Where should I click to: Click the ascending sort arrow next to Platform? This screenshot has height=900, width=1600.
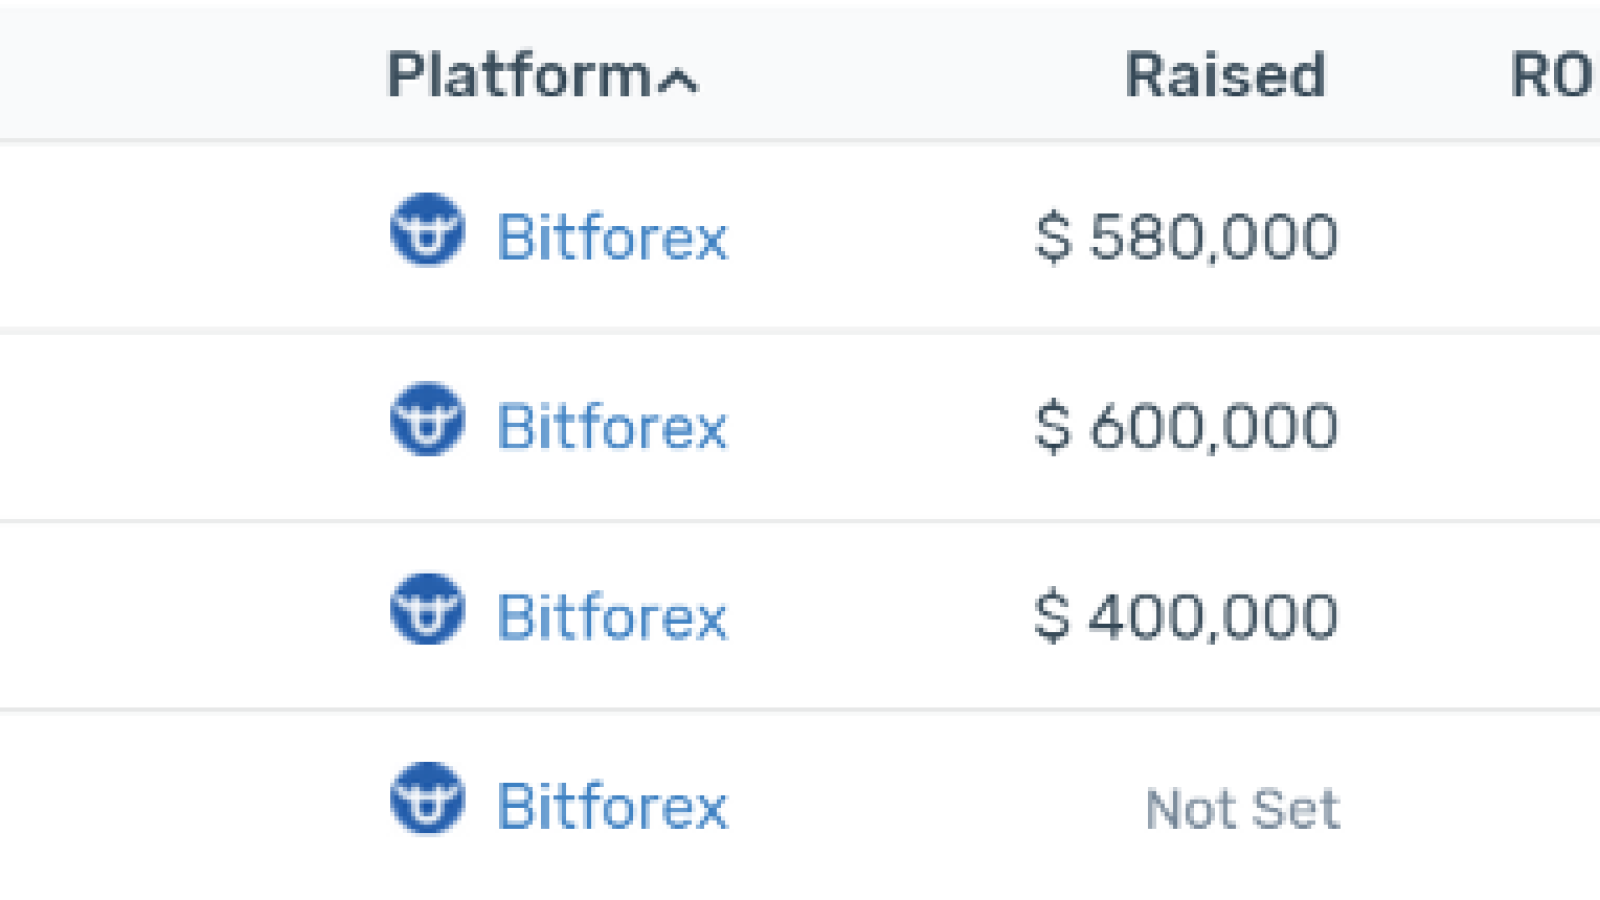click(678, 80)
